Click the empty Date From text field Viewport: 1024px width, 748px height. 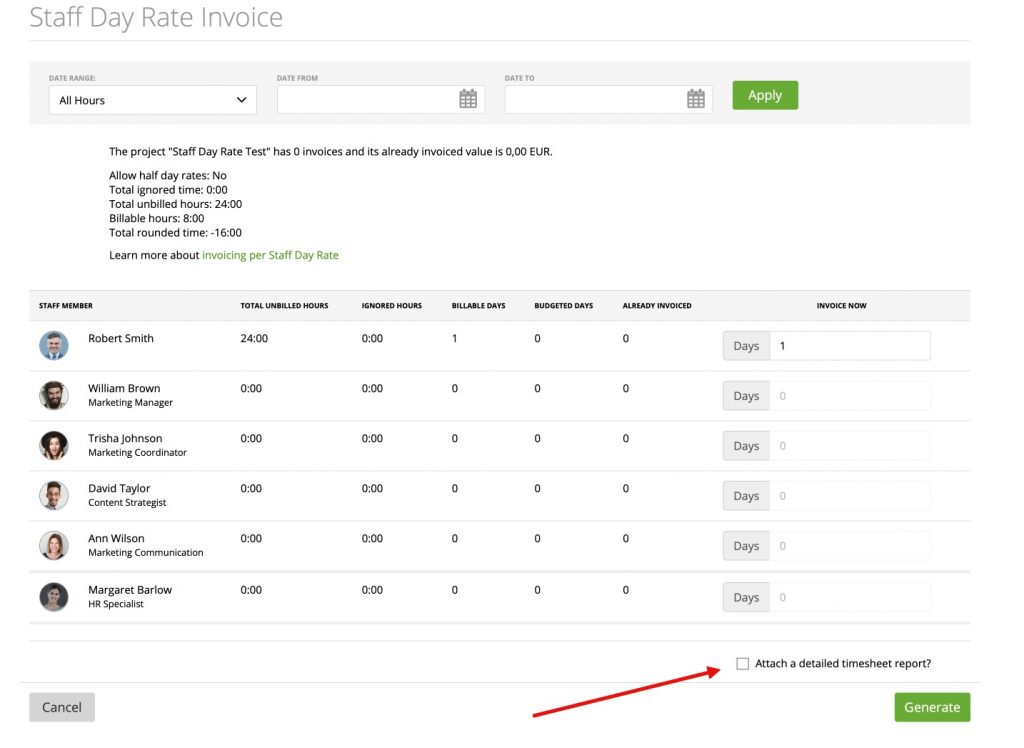tap(370, 98)
